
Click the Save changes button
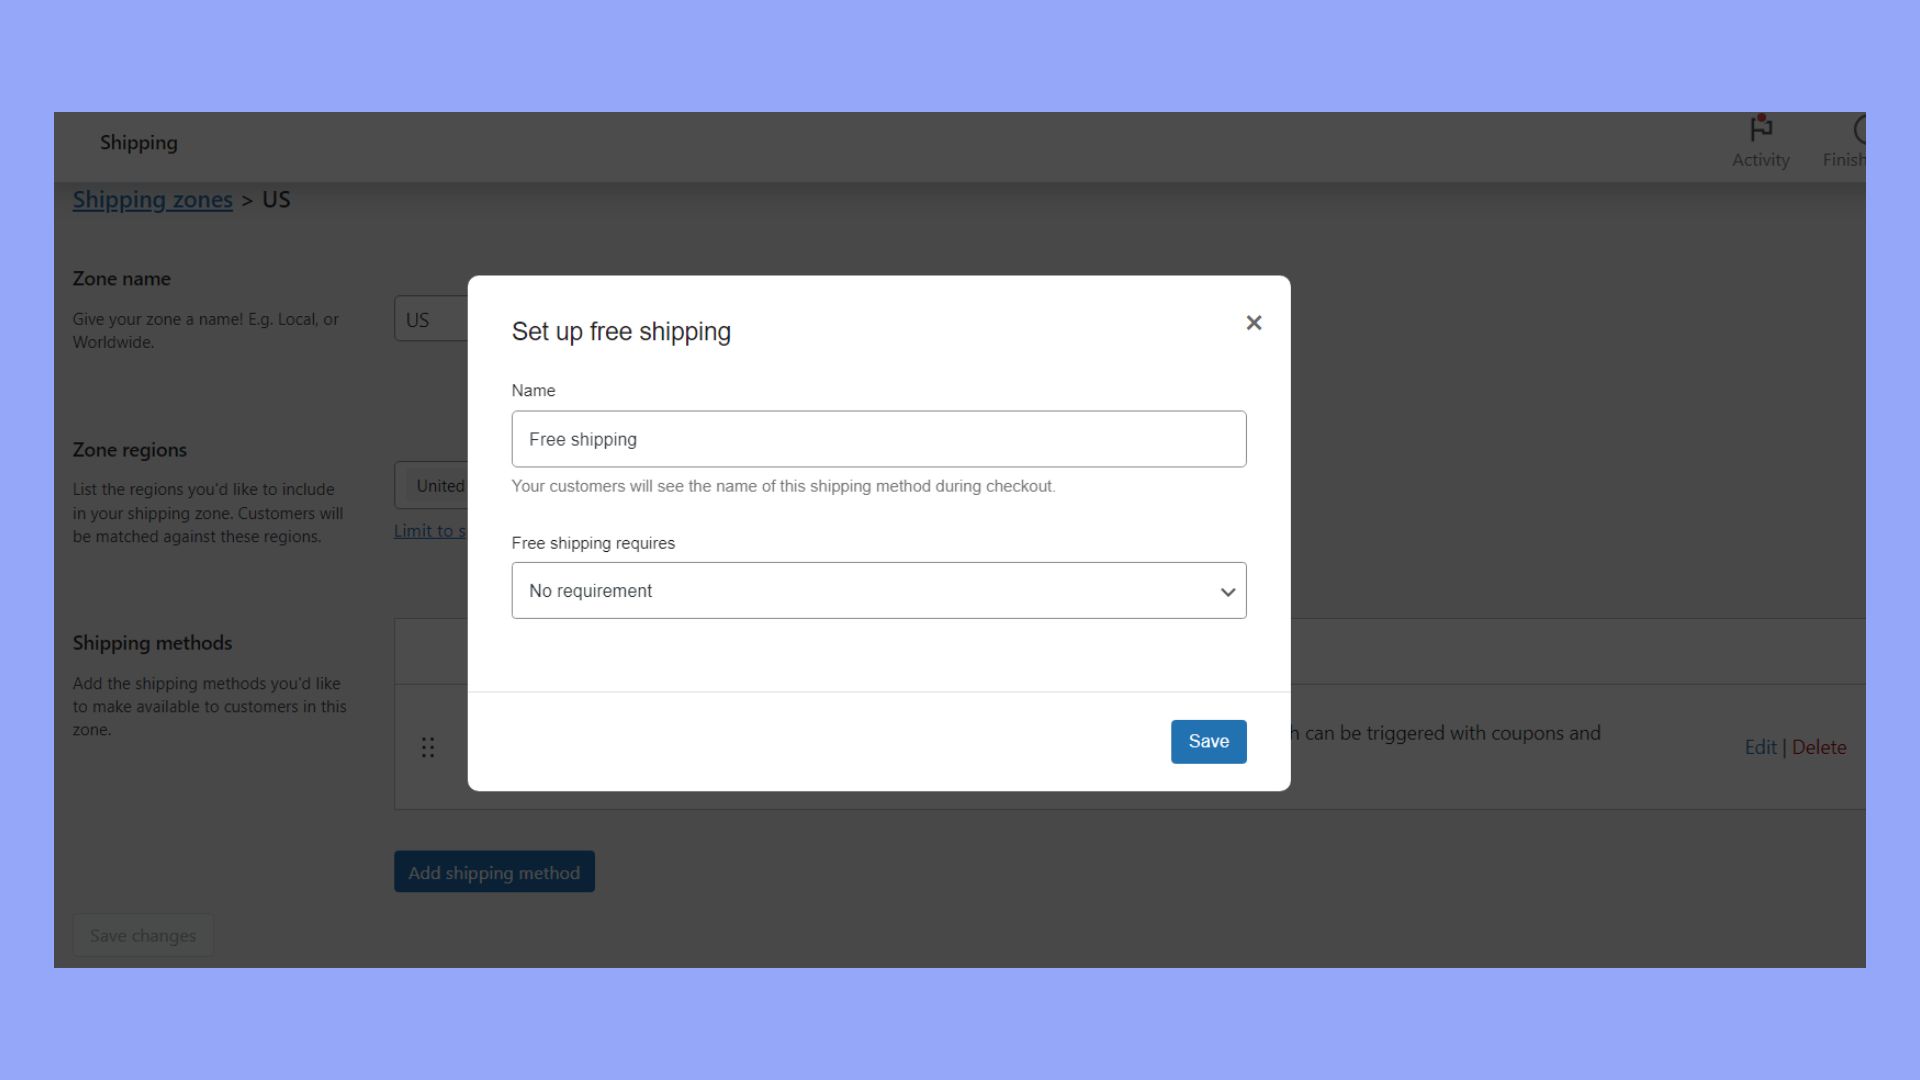pos(142,935)
